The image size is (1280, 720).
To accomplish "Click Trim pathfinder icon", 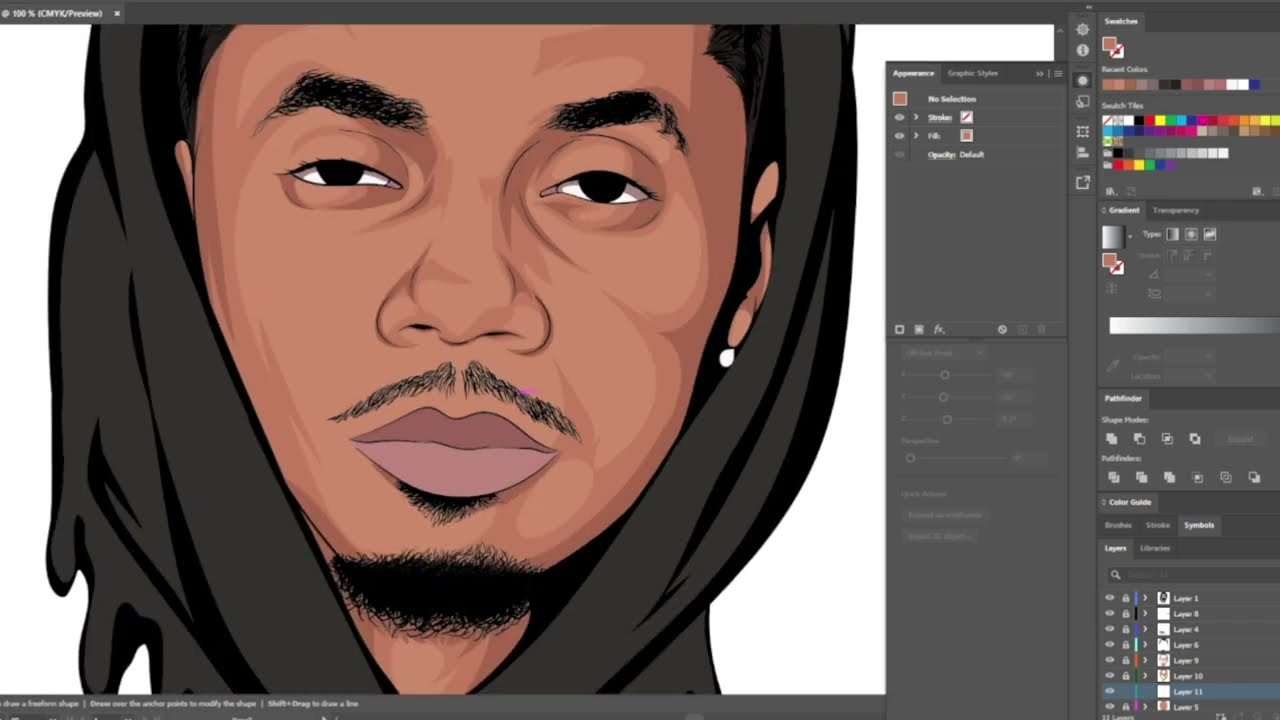I will coord(1142,478).
